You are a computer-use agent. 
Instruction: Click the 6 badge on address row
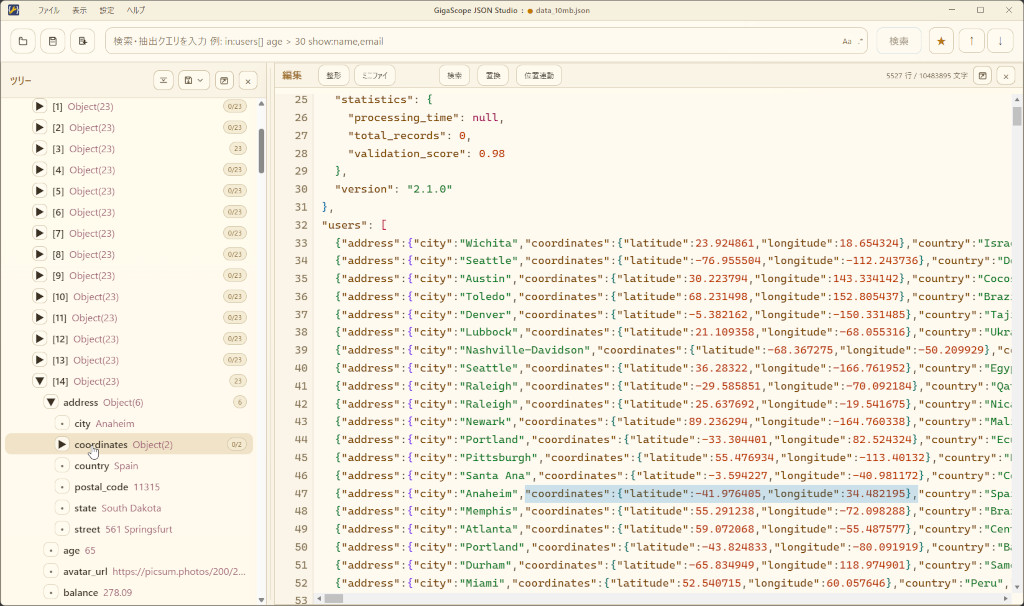[240, 402]
